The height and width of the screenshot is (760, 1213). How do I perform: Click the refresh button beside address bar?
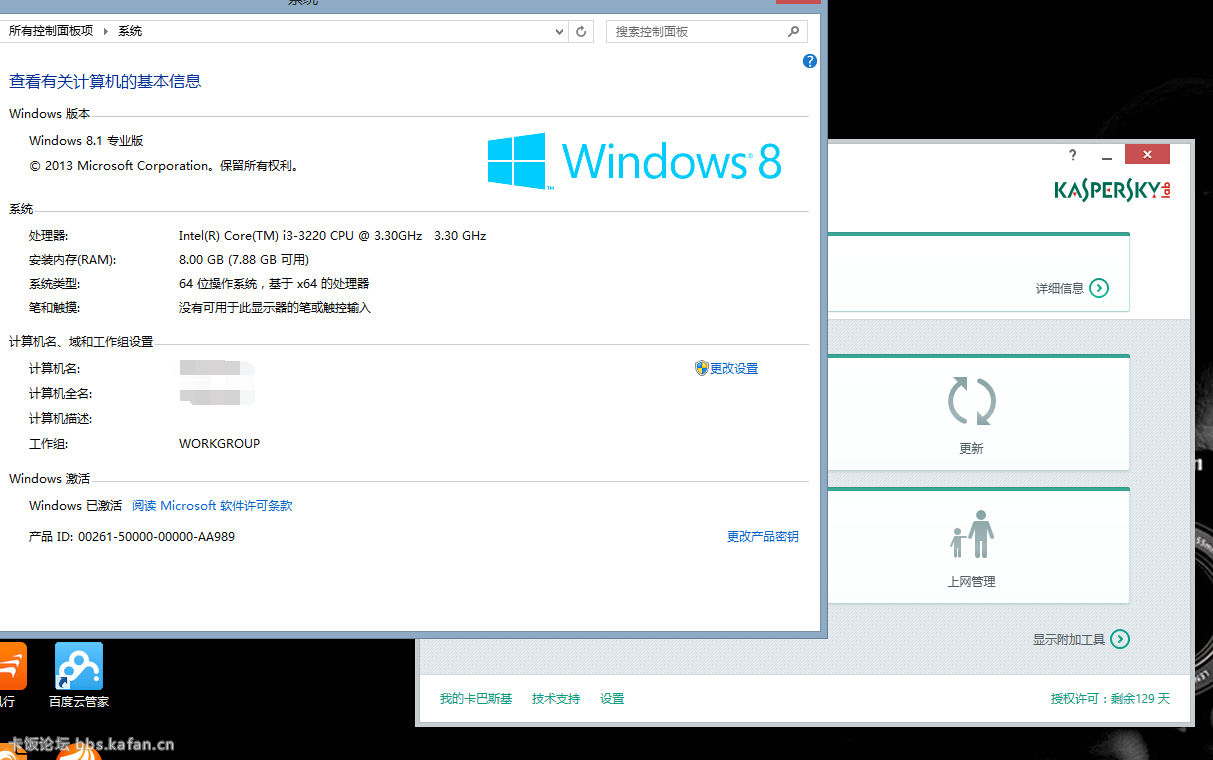[582, 31]
